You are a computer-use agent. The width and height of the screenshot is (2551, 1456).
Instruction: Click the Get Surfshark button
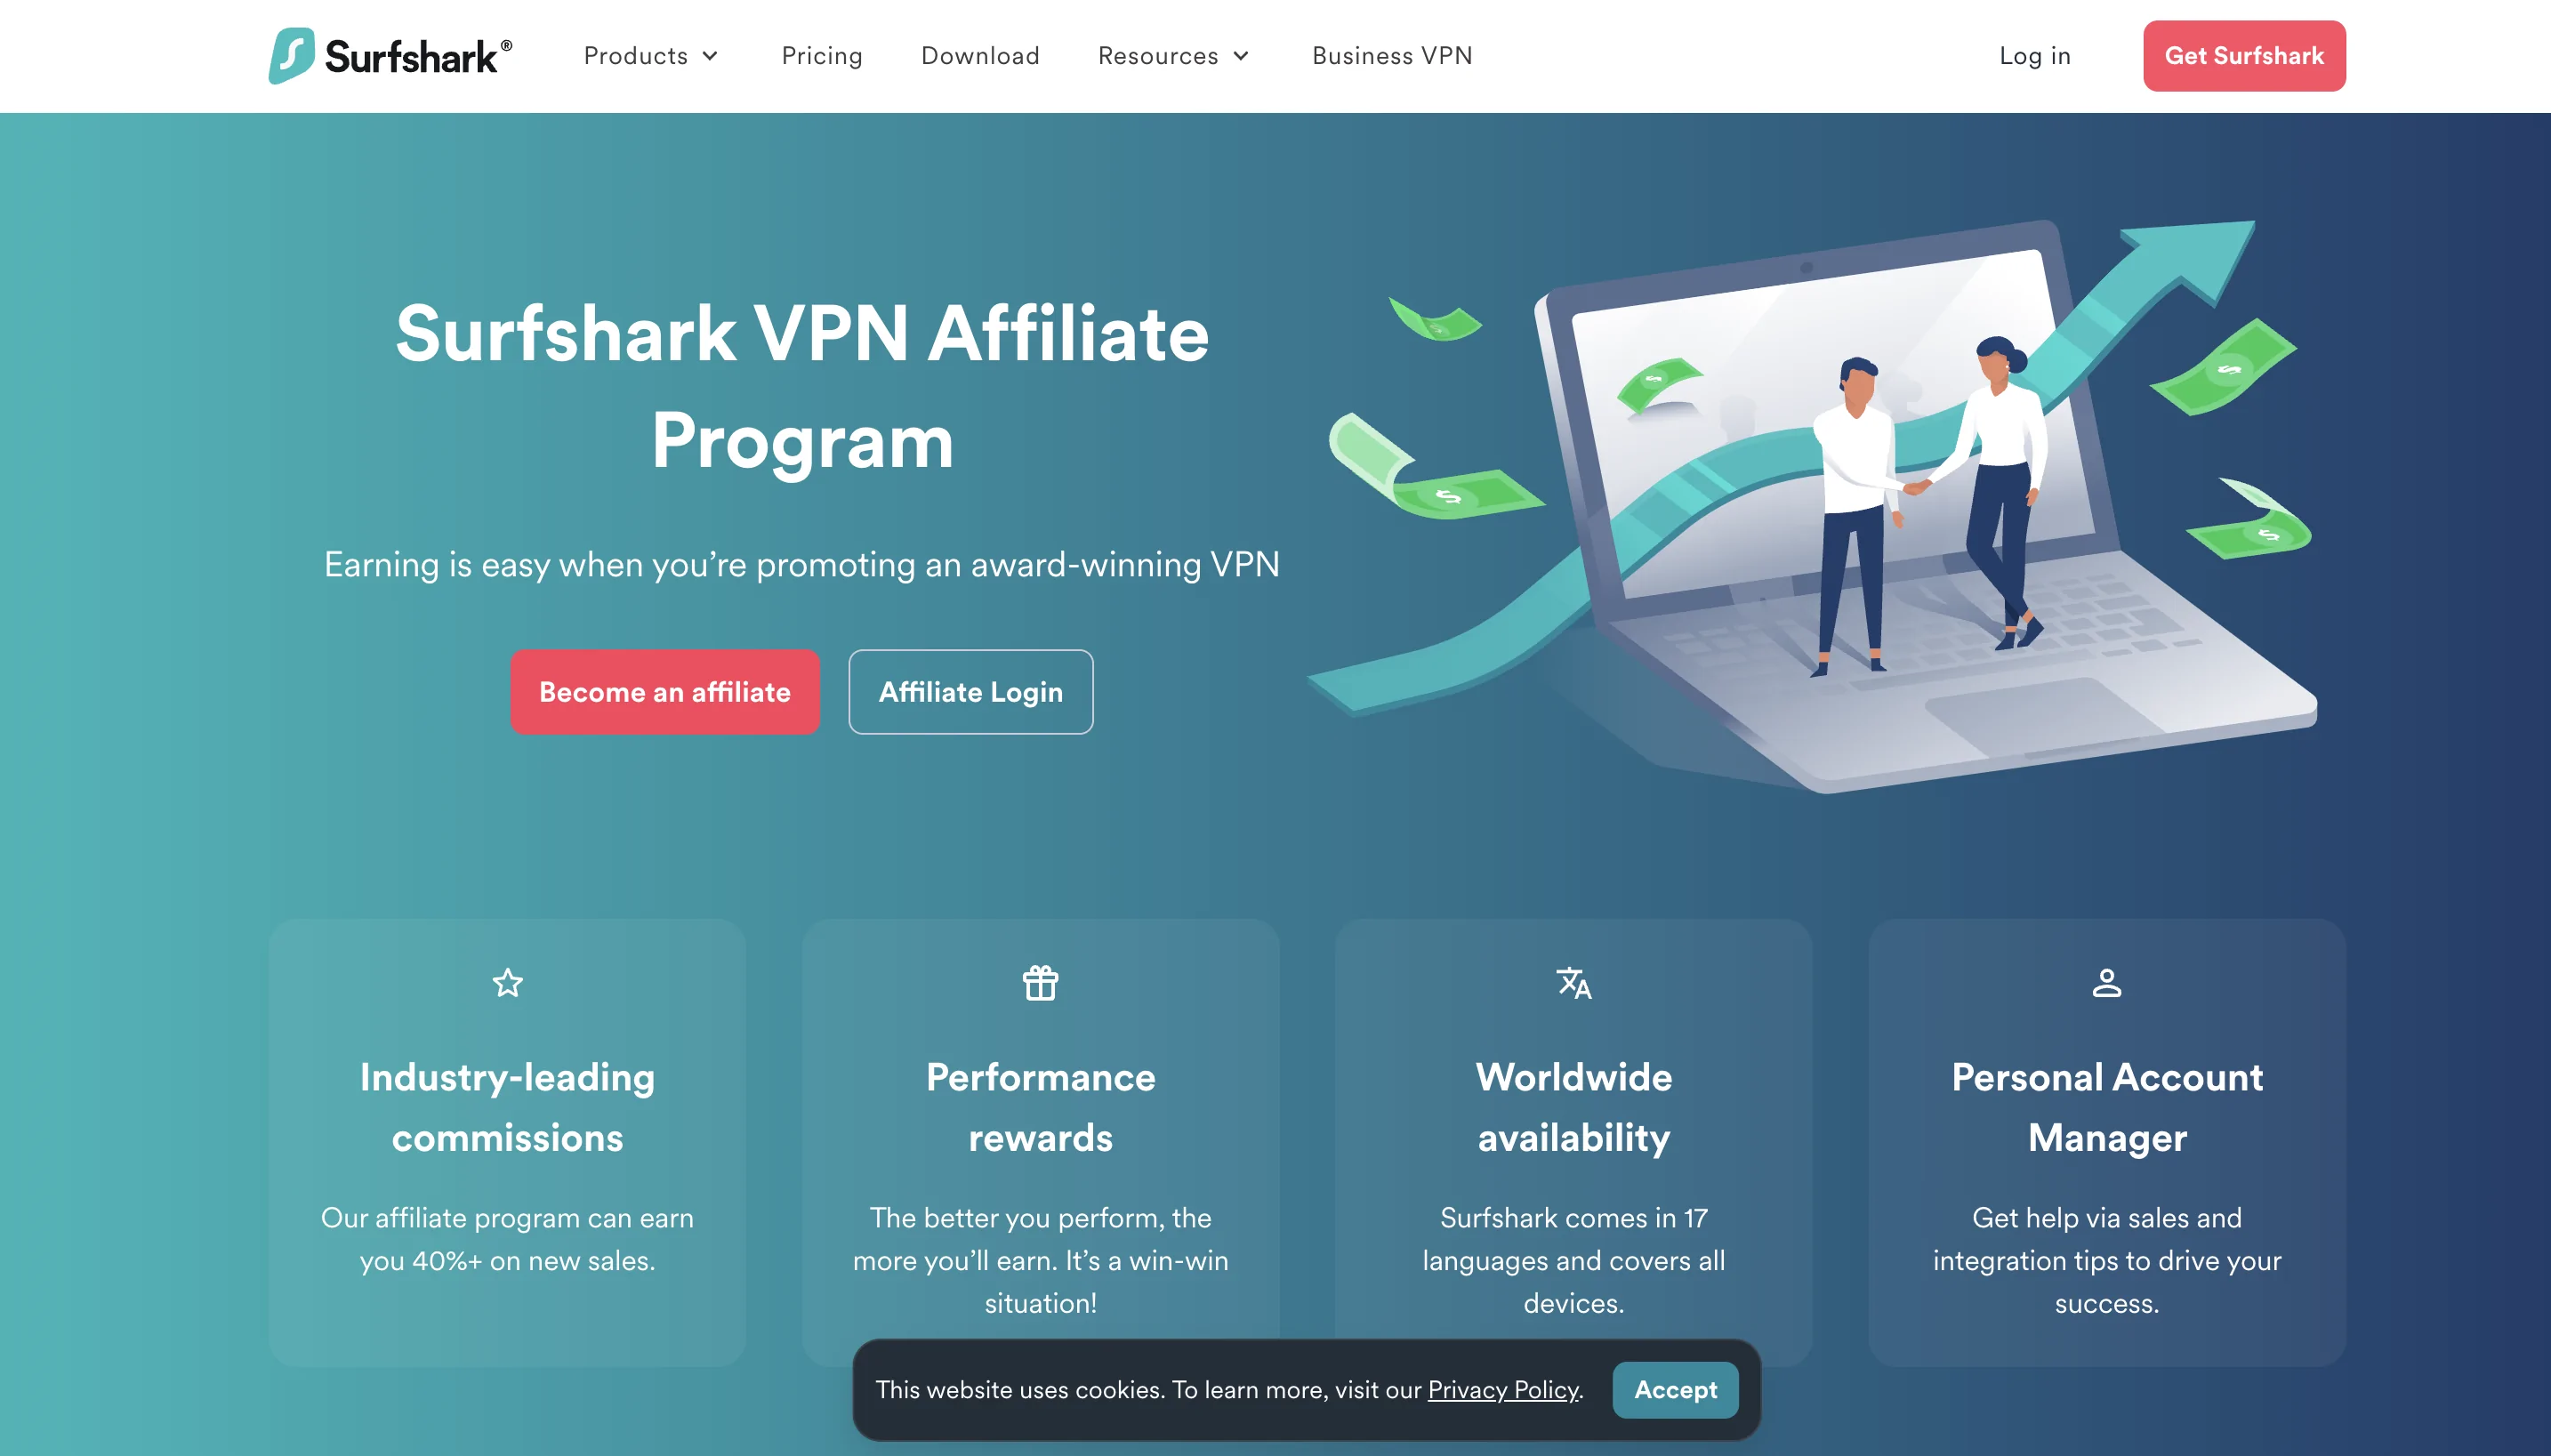tap(2244, 56)
